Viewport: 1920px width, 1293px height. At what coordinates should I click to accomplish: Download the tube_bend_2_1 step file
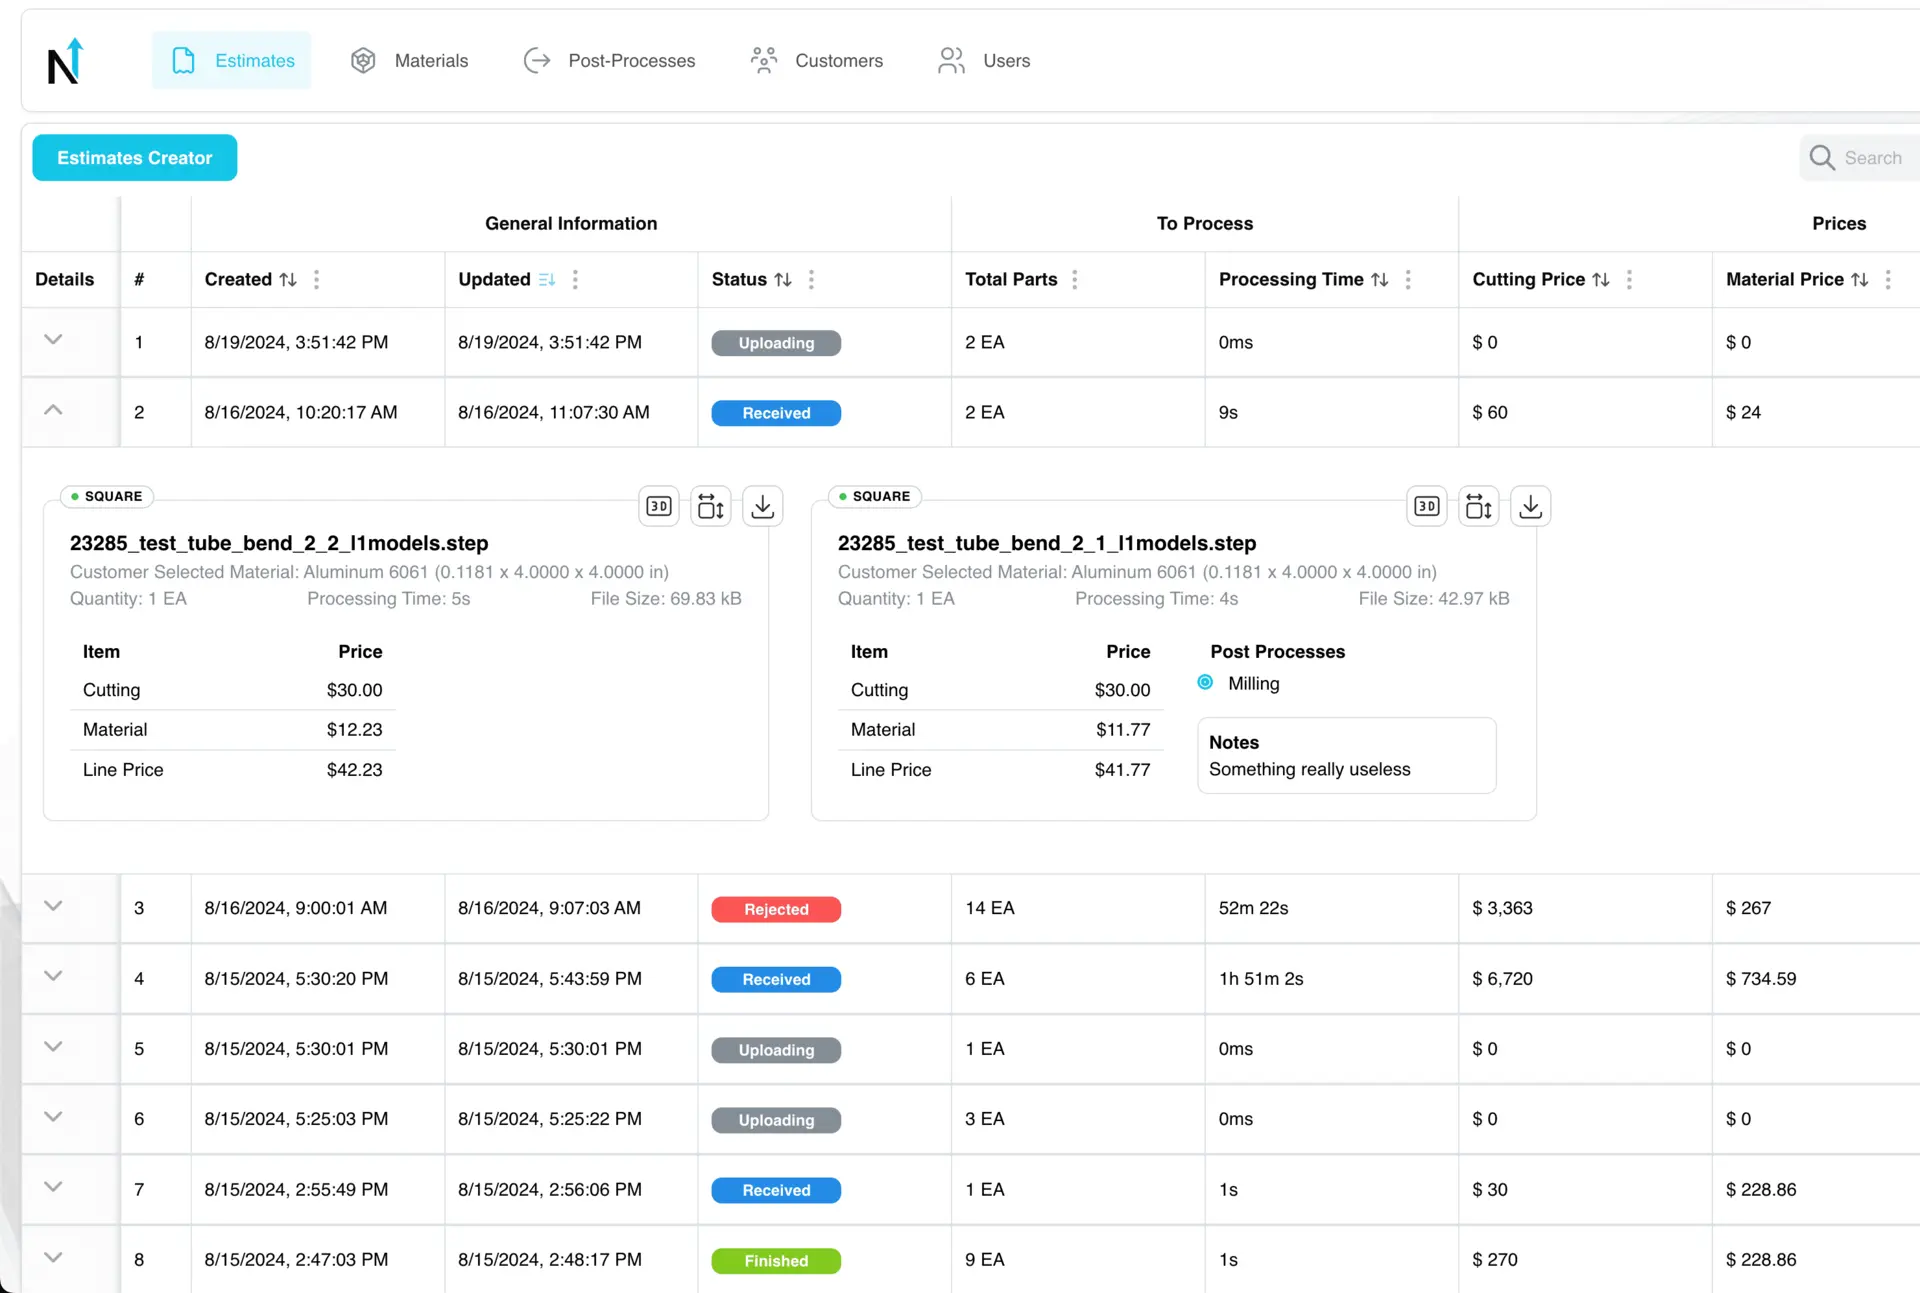[1530, 507]
